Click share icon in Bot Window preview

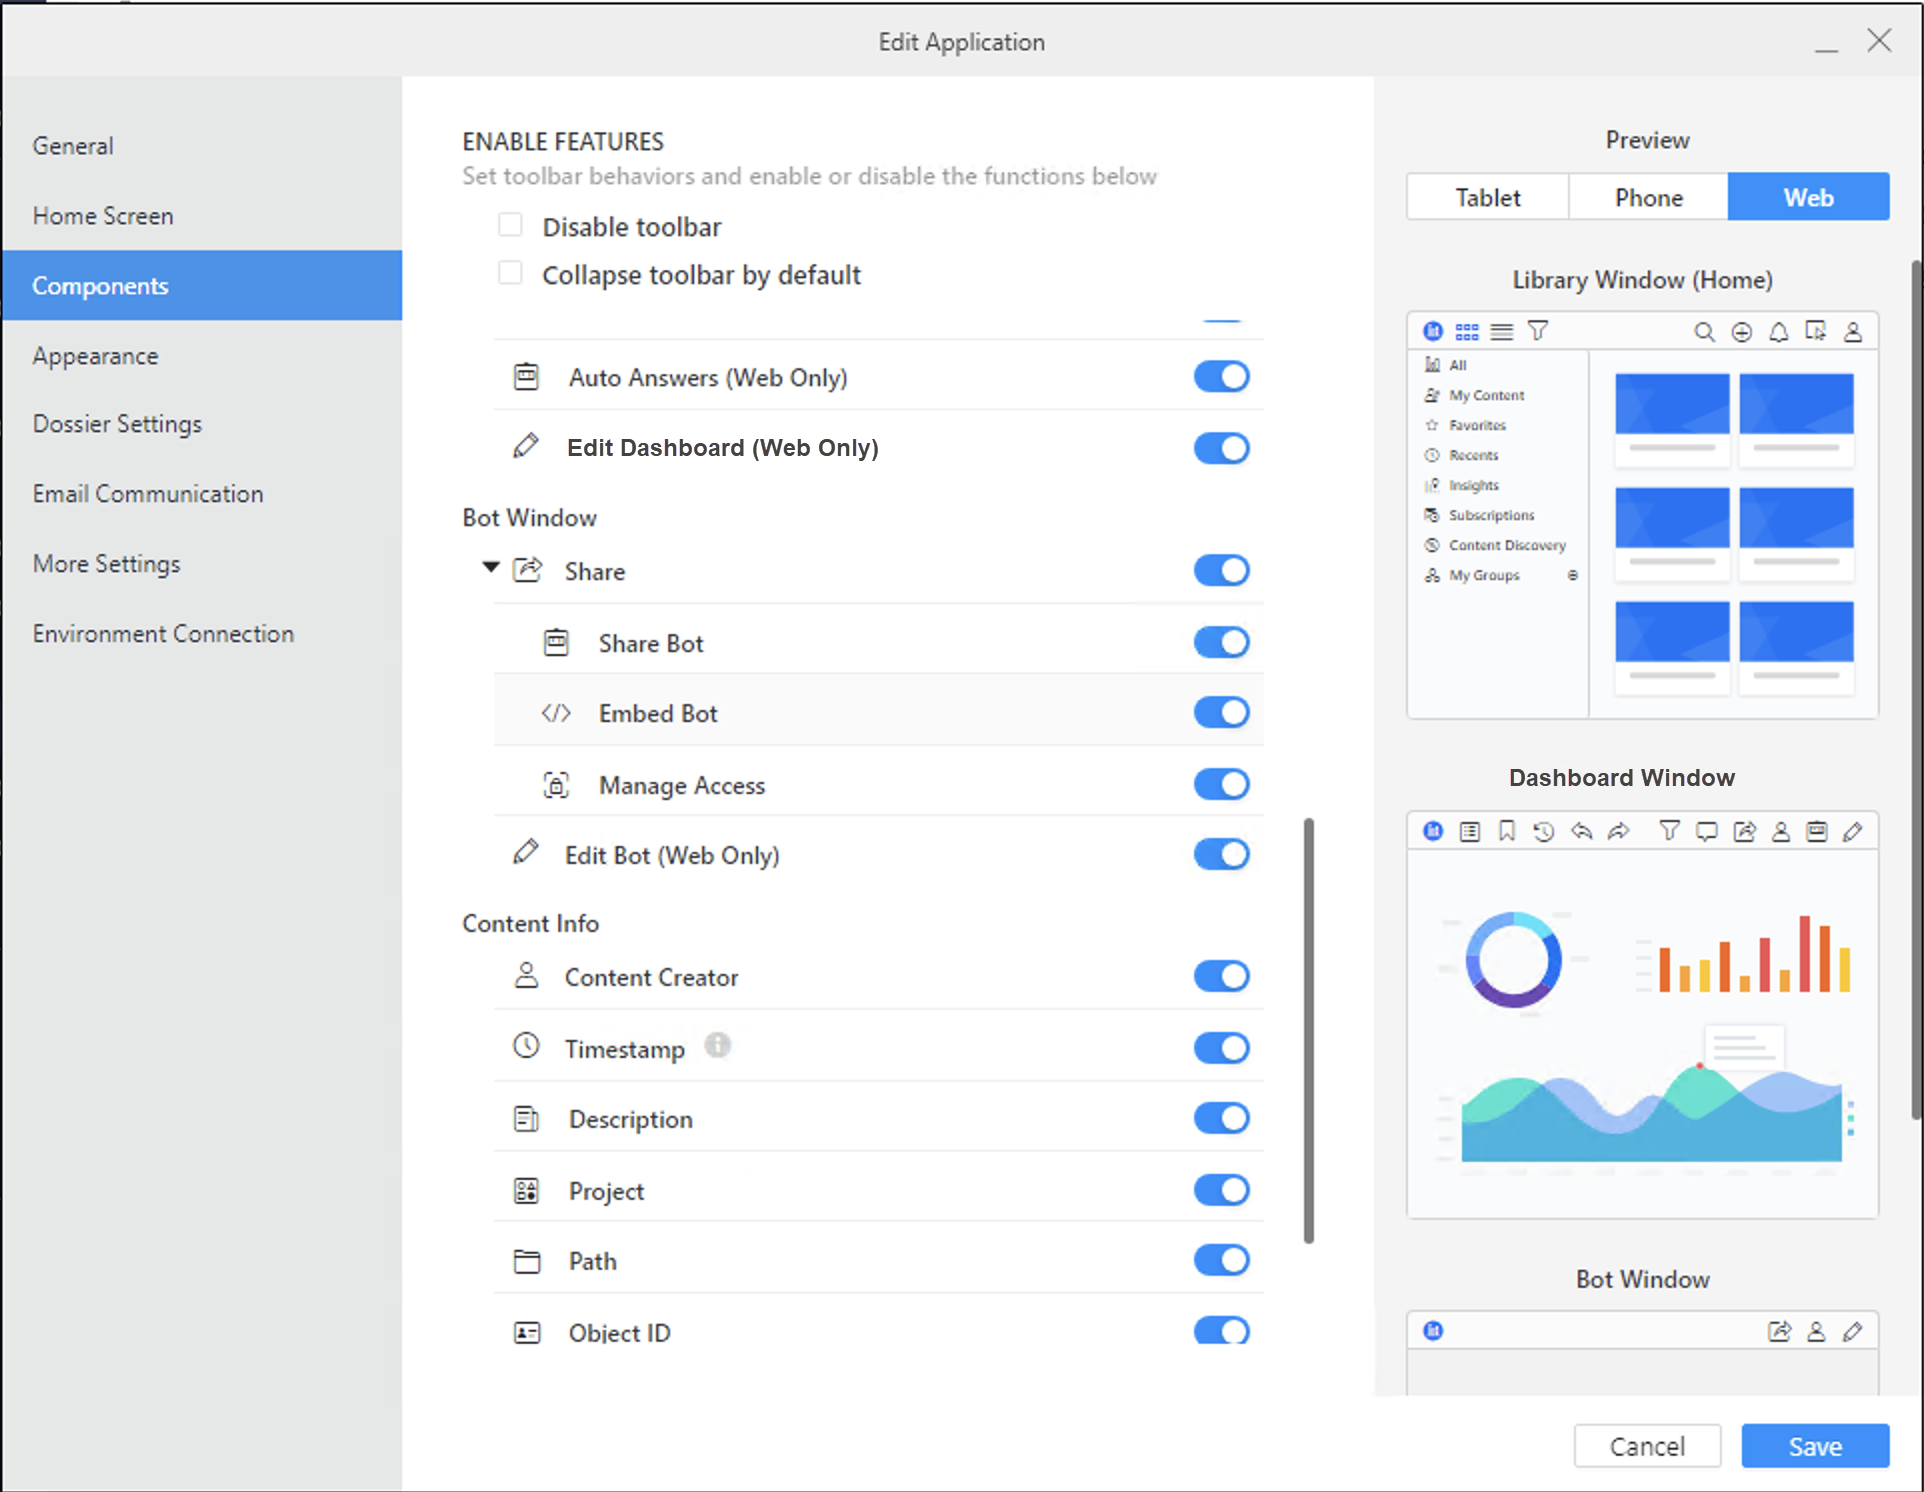tap(1779, 1331)
